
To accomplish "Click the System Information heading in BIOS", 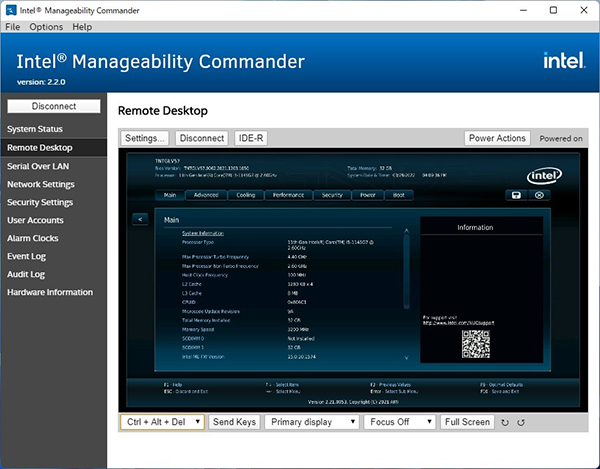I will pos(203,233).
